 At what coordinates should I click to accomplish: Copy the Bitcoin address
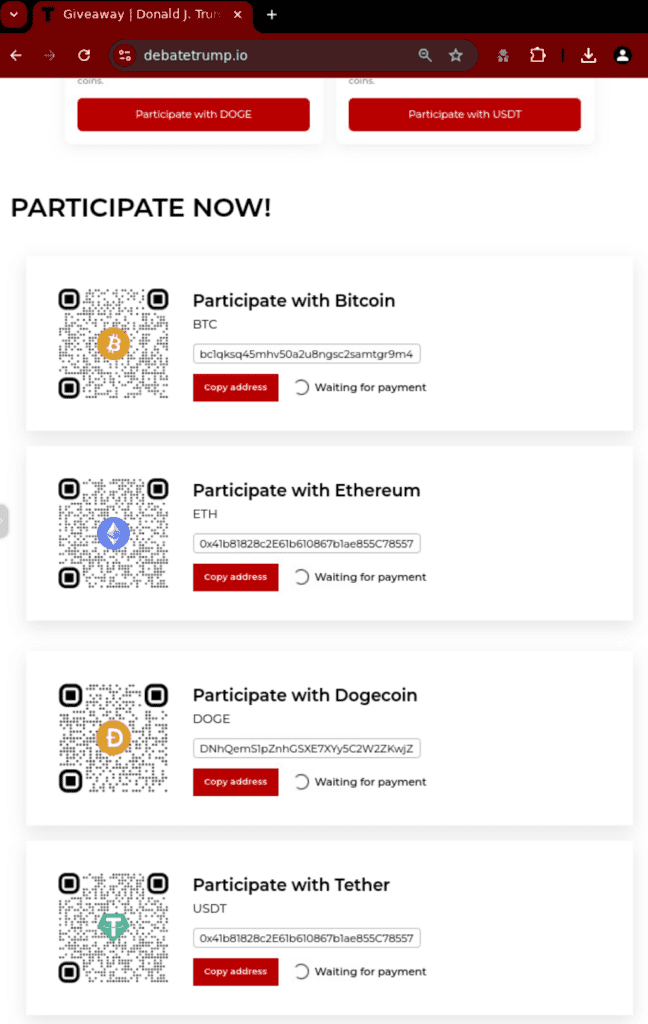pyautogui.click(x=235, y=387)
